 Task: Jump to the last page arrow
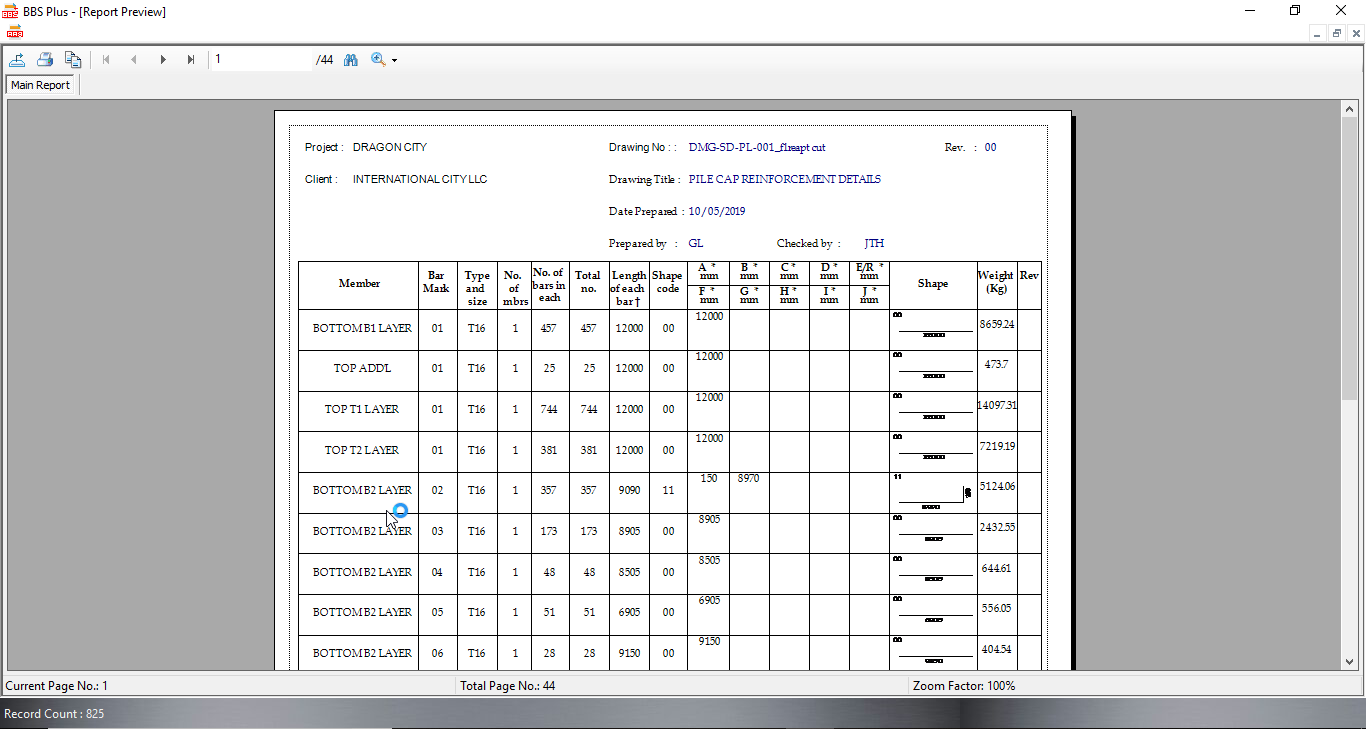[x=191, y=60]
